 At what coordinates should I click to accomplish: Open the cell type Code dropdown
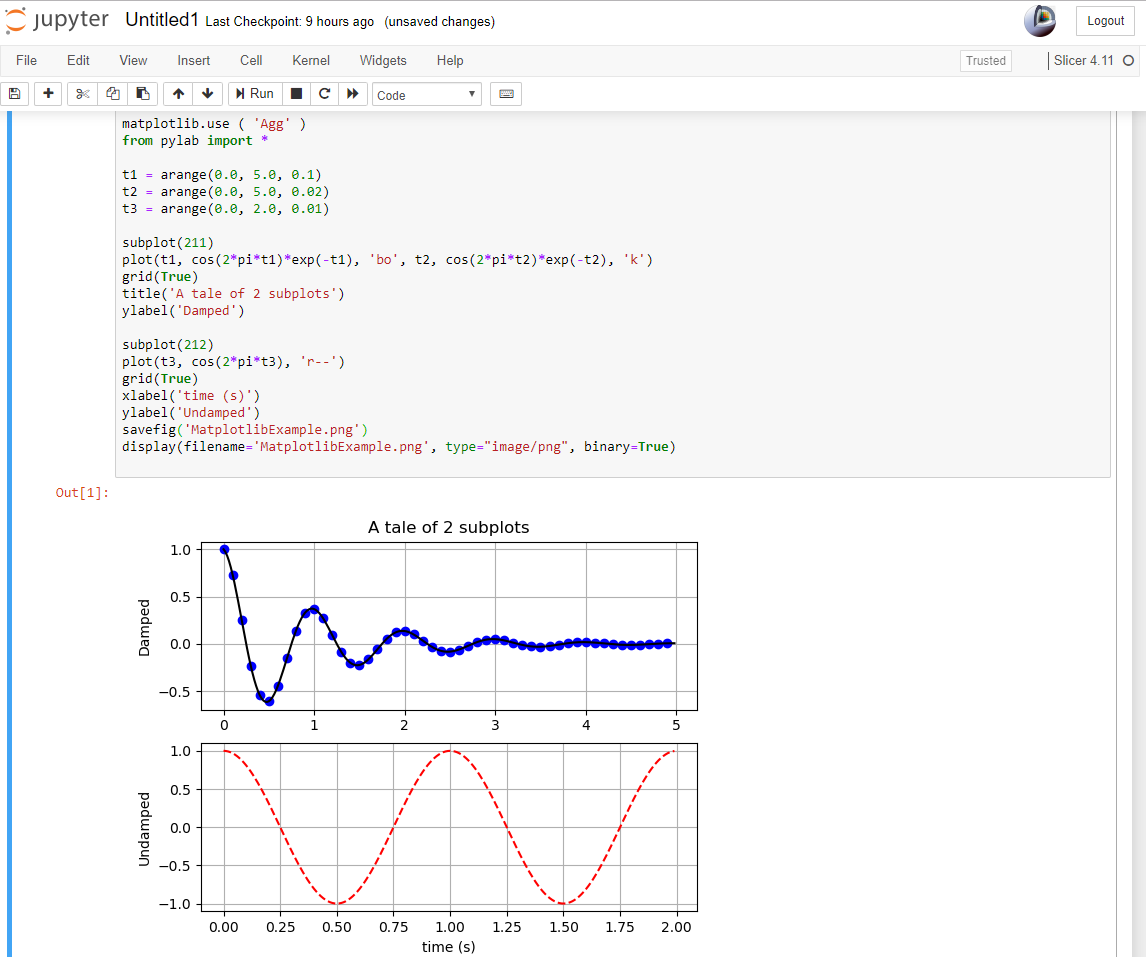(x=427, y=95)
